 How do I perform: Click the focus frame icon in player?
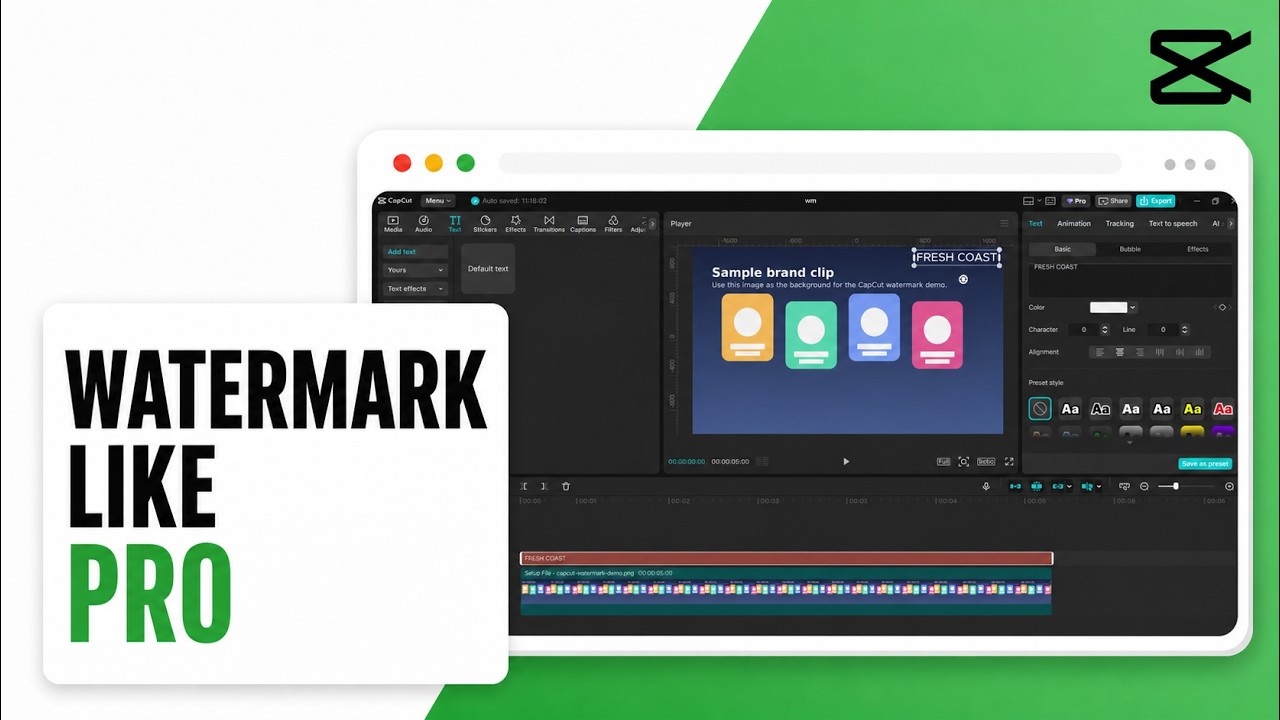pos(963,461)
